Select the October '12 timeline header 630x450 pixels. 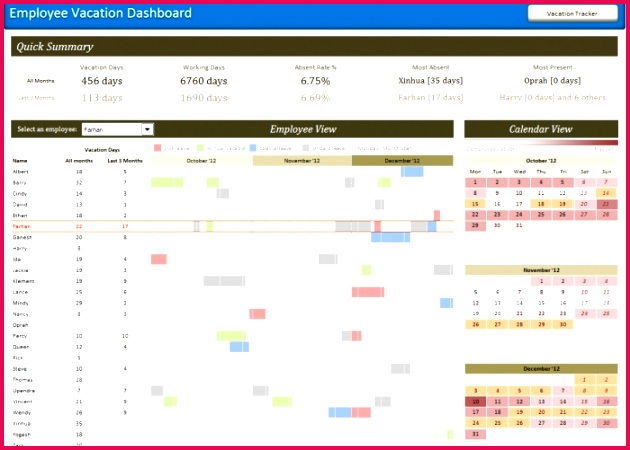(202, 161)
